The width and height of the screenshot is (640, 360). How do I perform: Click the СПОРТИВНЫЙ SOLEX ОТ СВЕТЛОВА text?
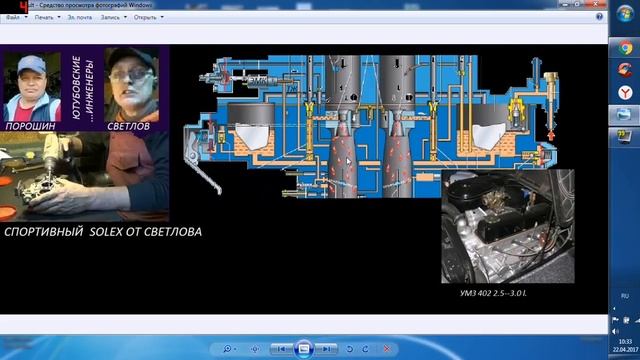click(103, 232)
